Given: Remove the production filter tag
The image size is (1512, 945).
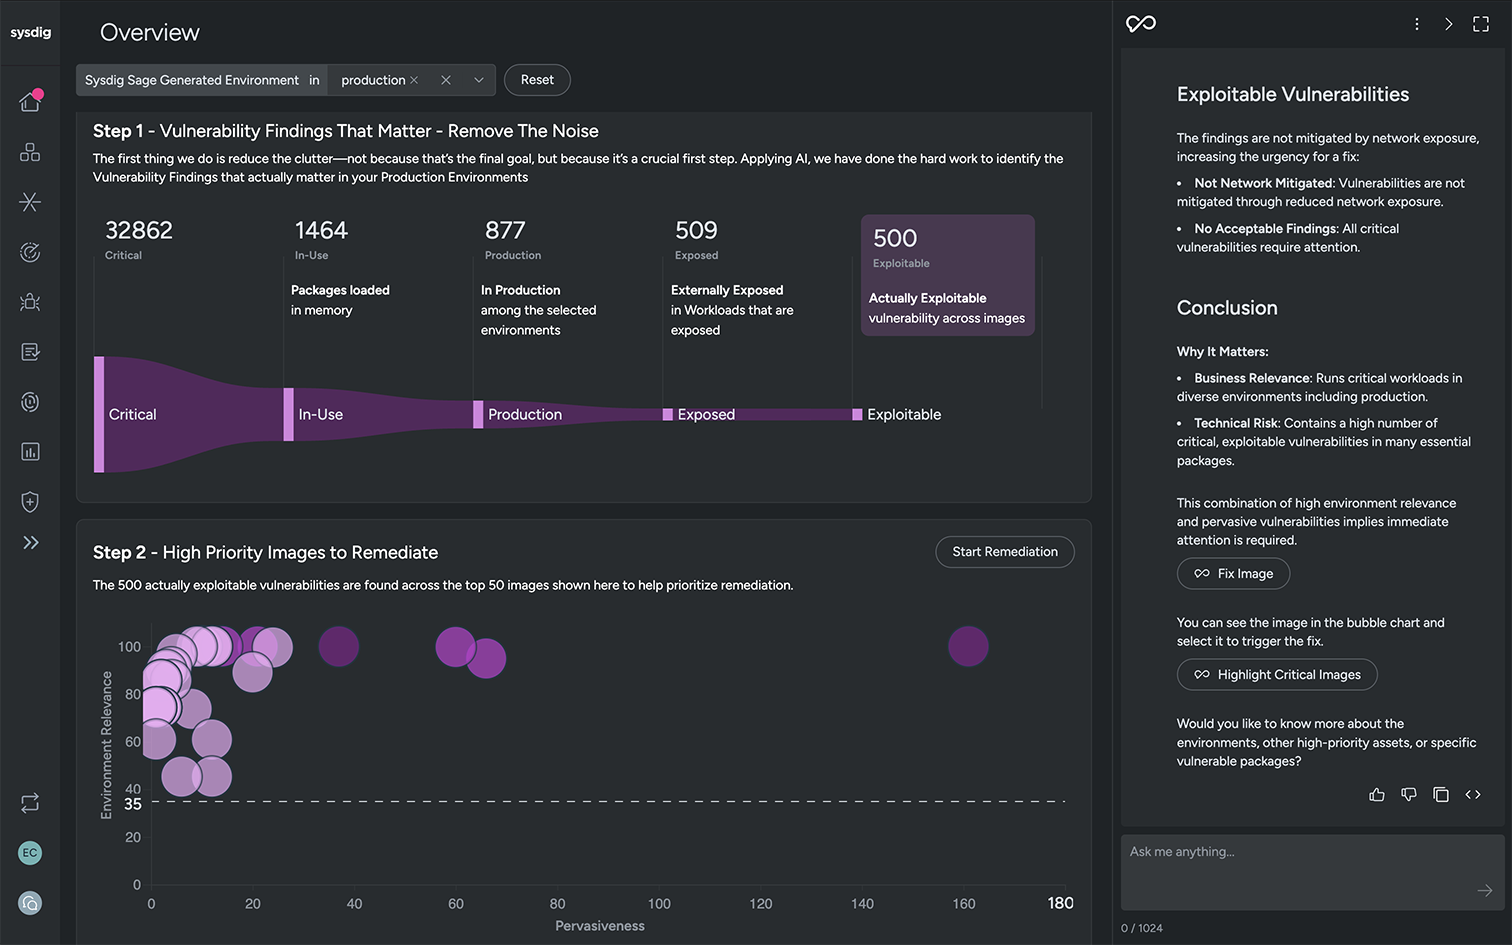Looking at the screenshot, I should point(414,80).
